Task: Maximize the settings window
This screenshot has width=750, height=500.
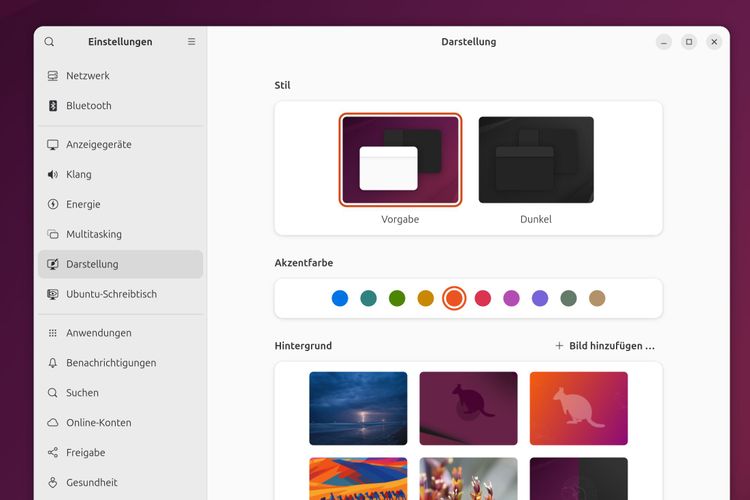Action: 689,42
